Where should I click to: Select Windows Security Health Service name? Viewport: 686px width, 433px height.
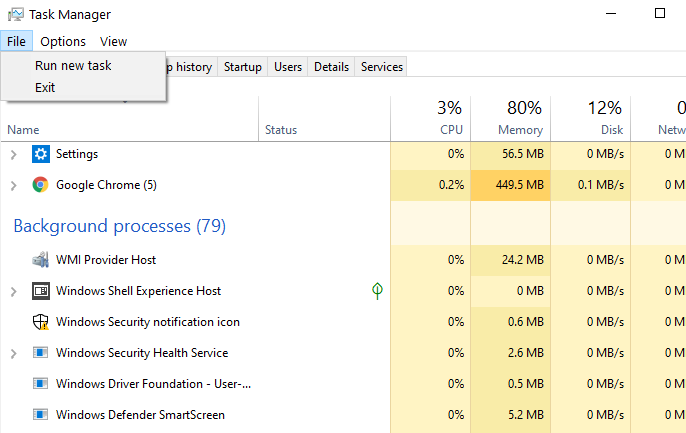[x=142, y=353]
